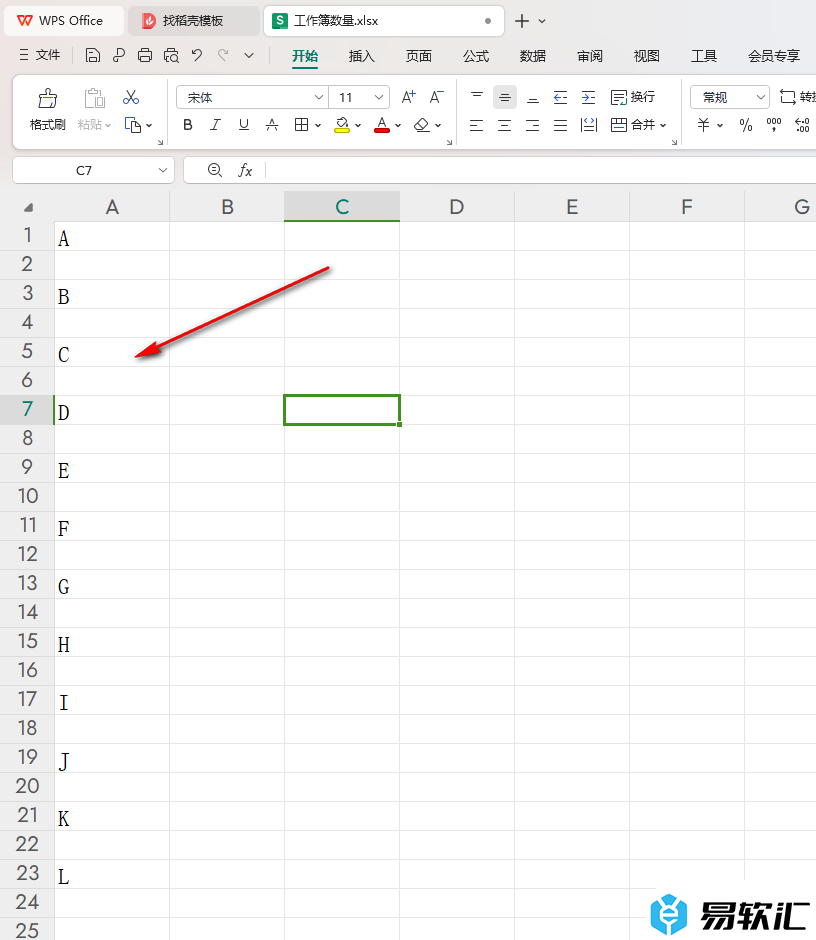Select row 13 header

[27, 583]
